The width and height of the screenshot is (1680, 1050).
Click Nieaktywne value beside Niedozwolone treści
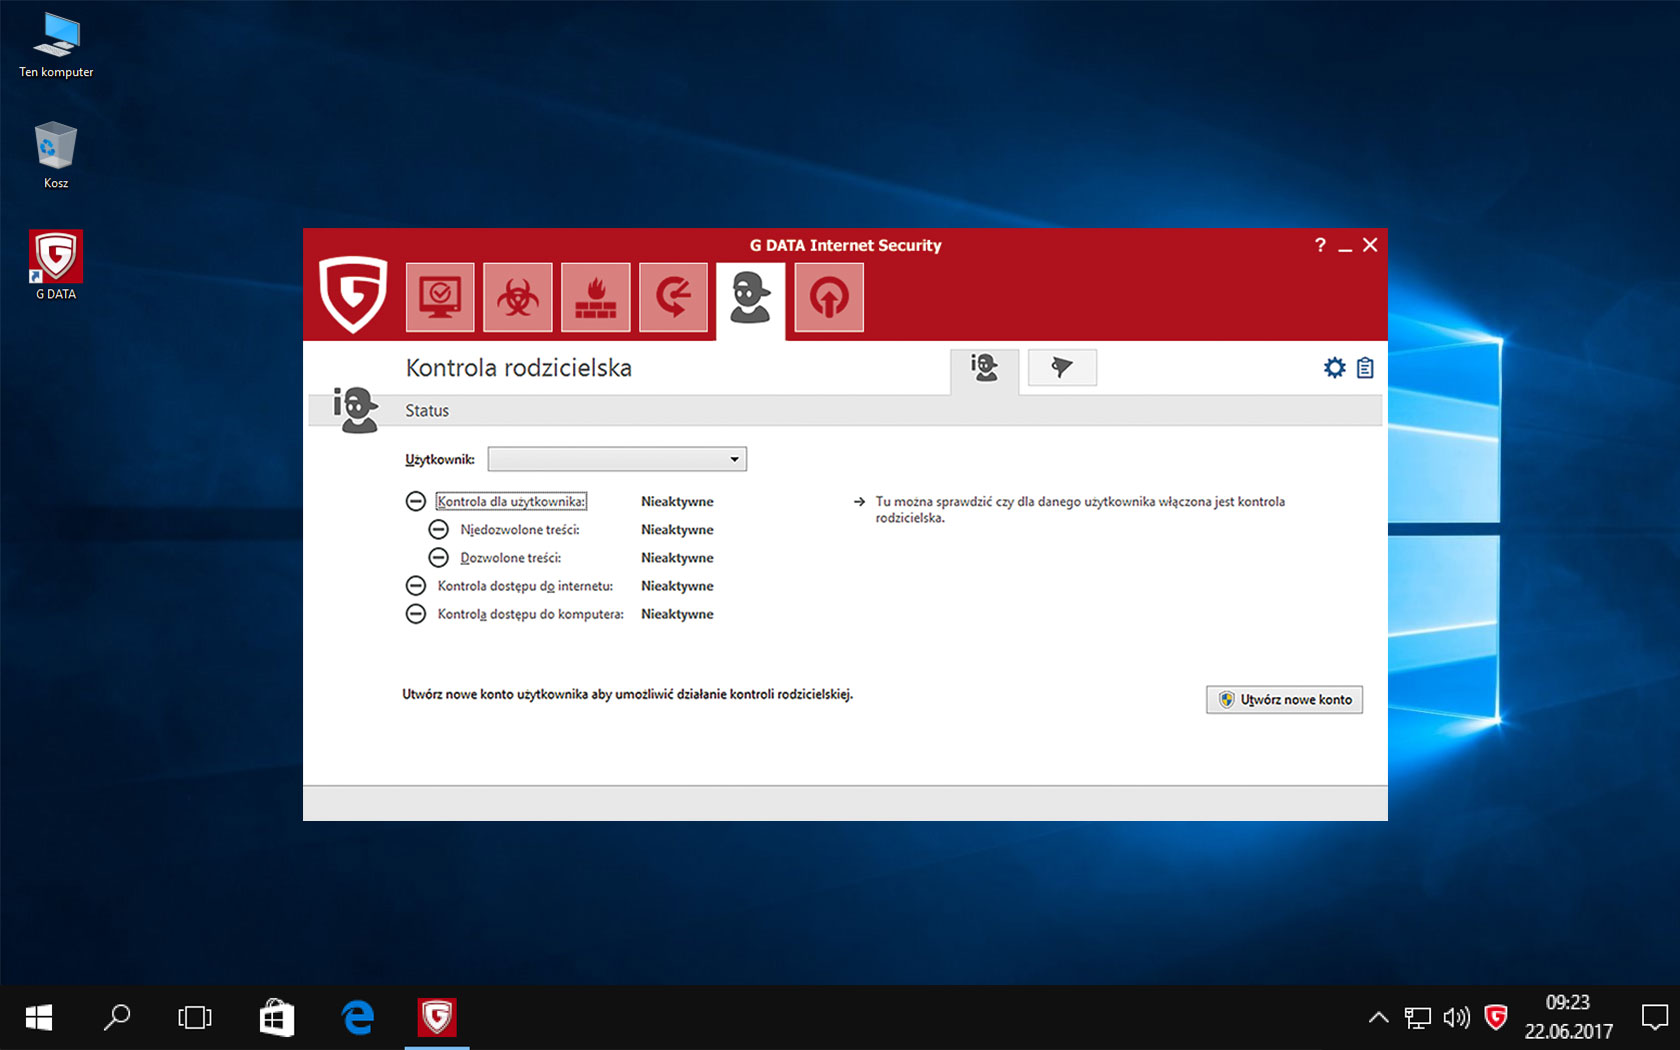(x=677, y=530)
